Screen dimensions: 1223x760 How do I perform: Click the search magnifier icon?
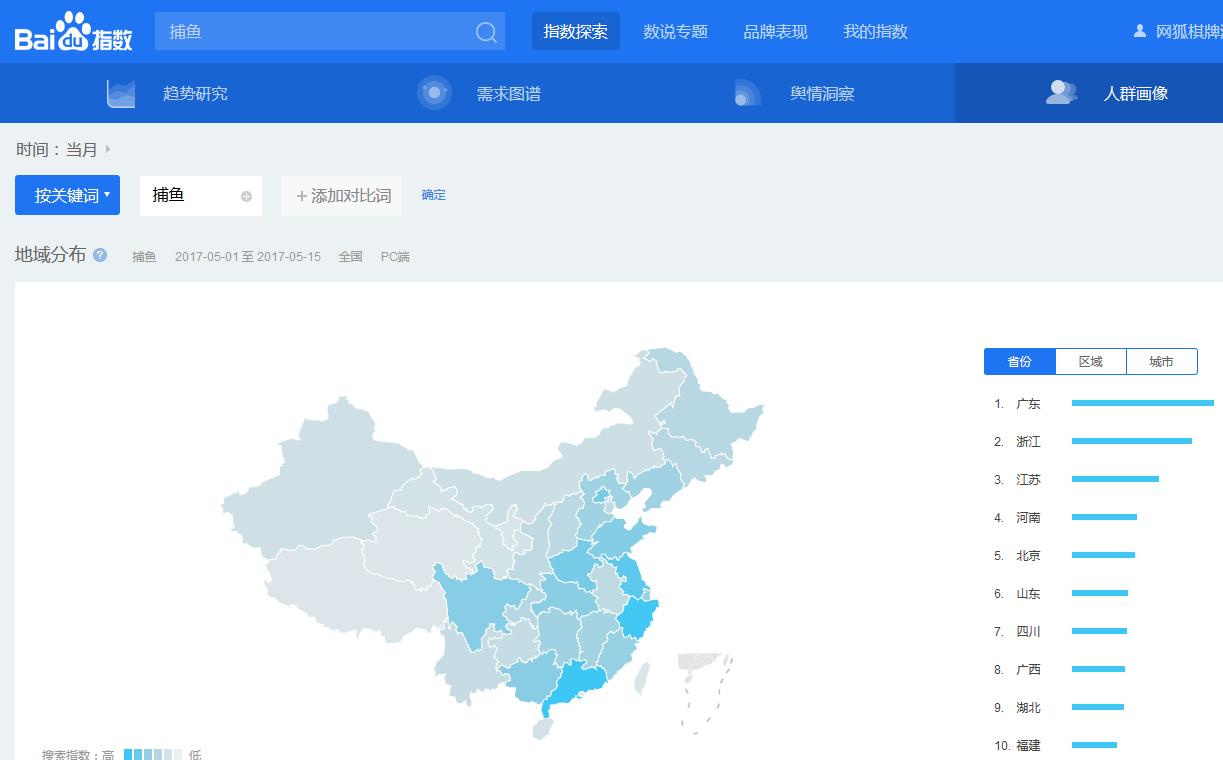coord(486,32)
